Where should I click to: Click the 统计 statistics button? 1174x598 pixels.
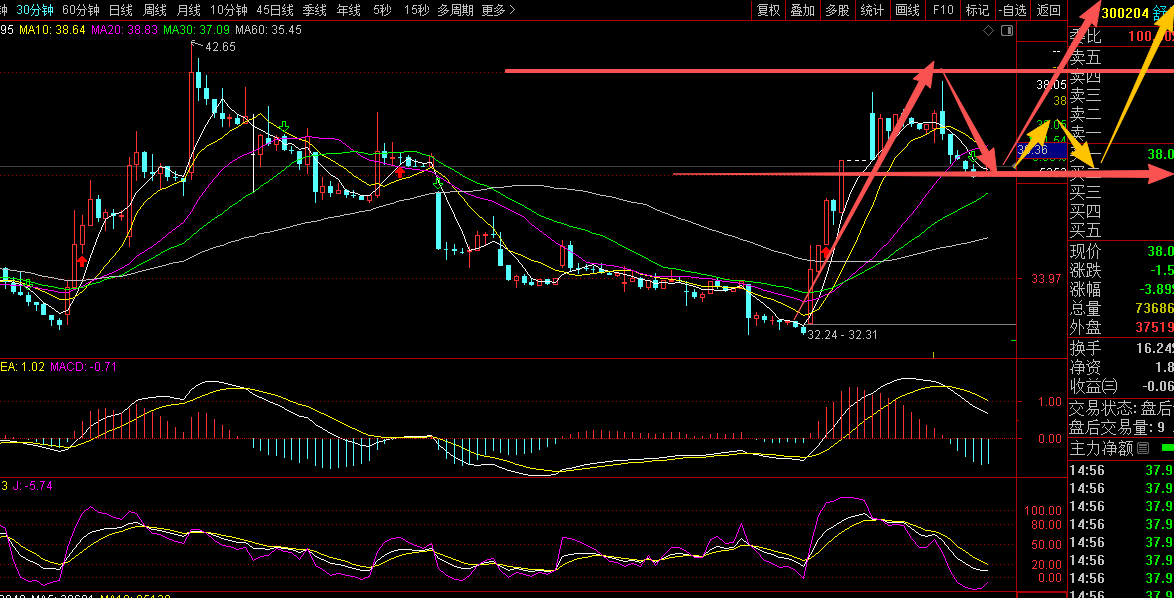click(872, 10)
